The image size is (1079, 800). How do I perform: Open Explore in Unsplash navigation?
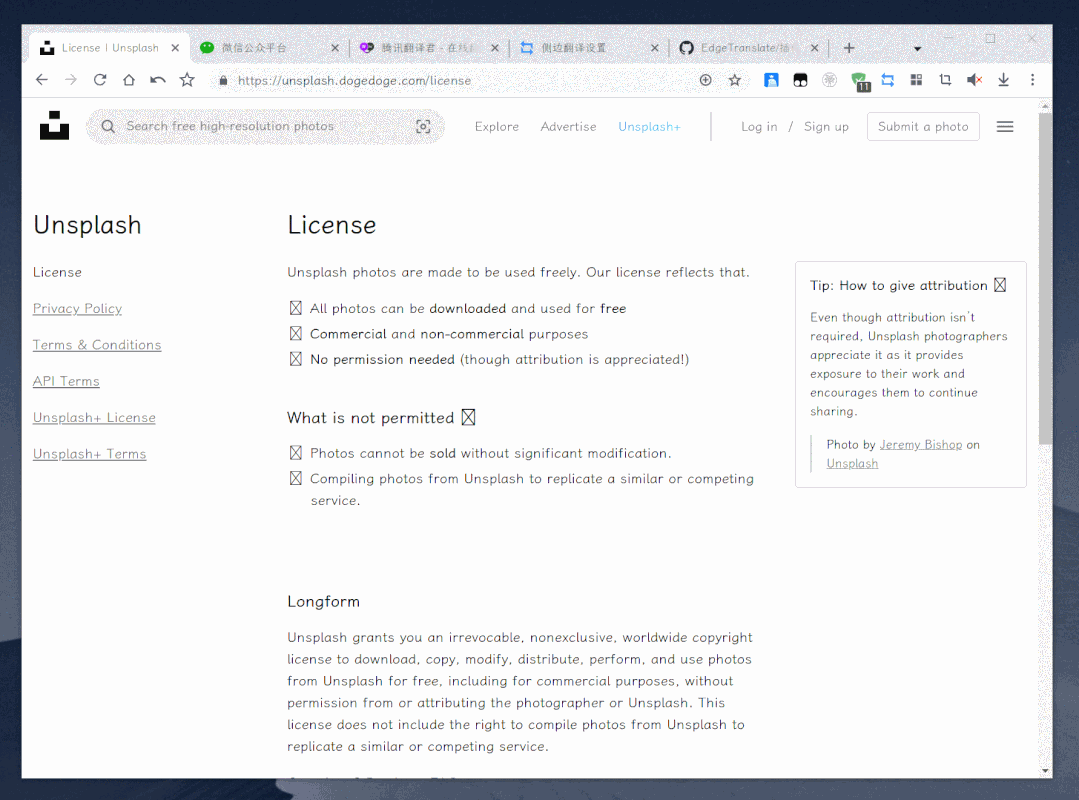point(496,127)
